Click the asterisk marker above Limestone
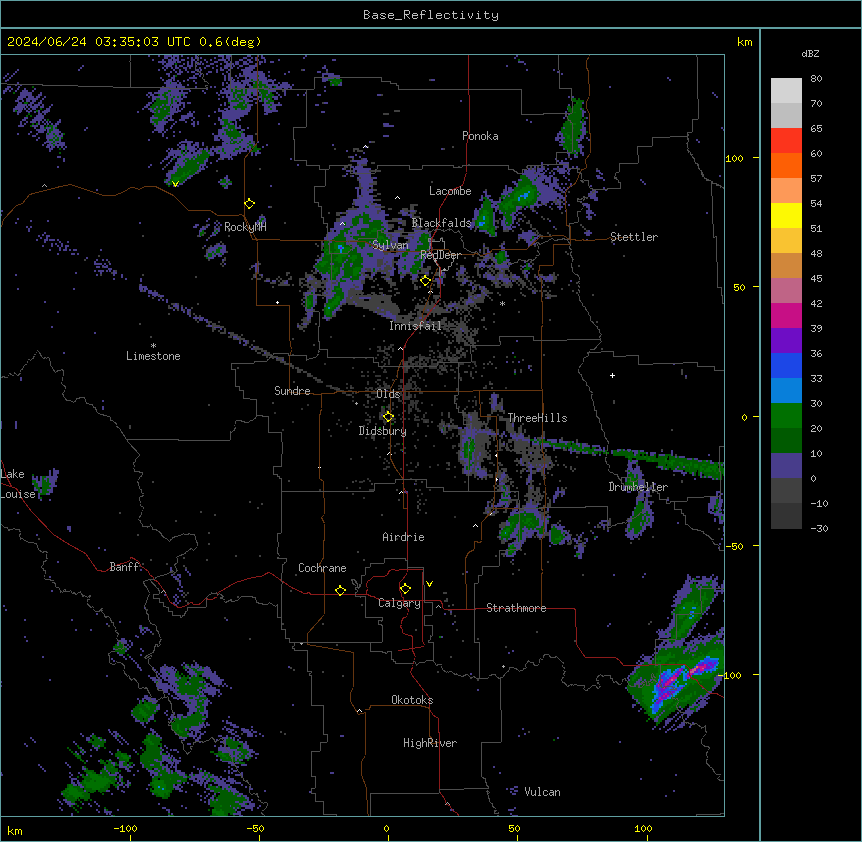Viewport: 862px width, 842px height. coord(153,346)
